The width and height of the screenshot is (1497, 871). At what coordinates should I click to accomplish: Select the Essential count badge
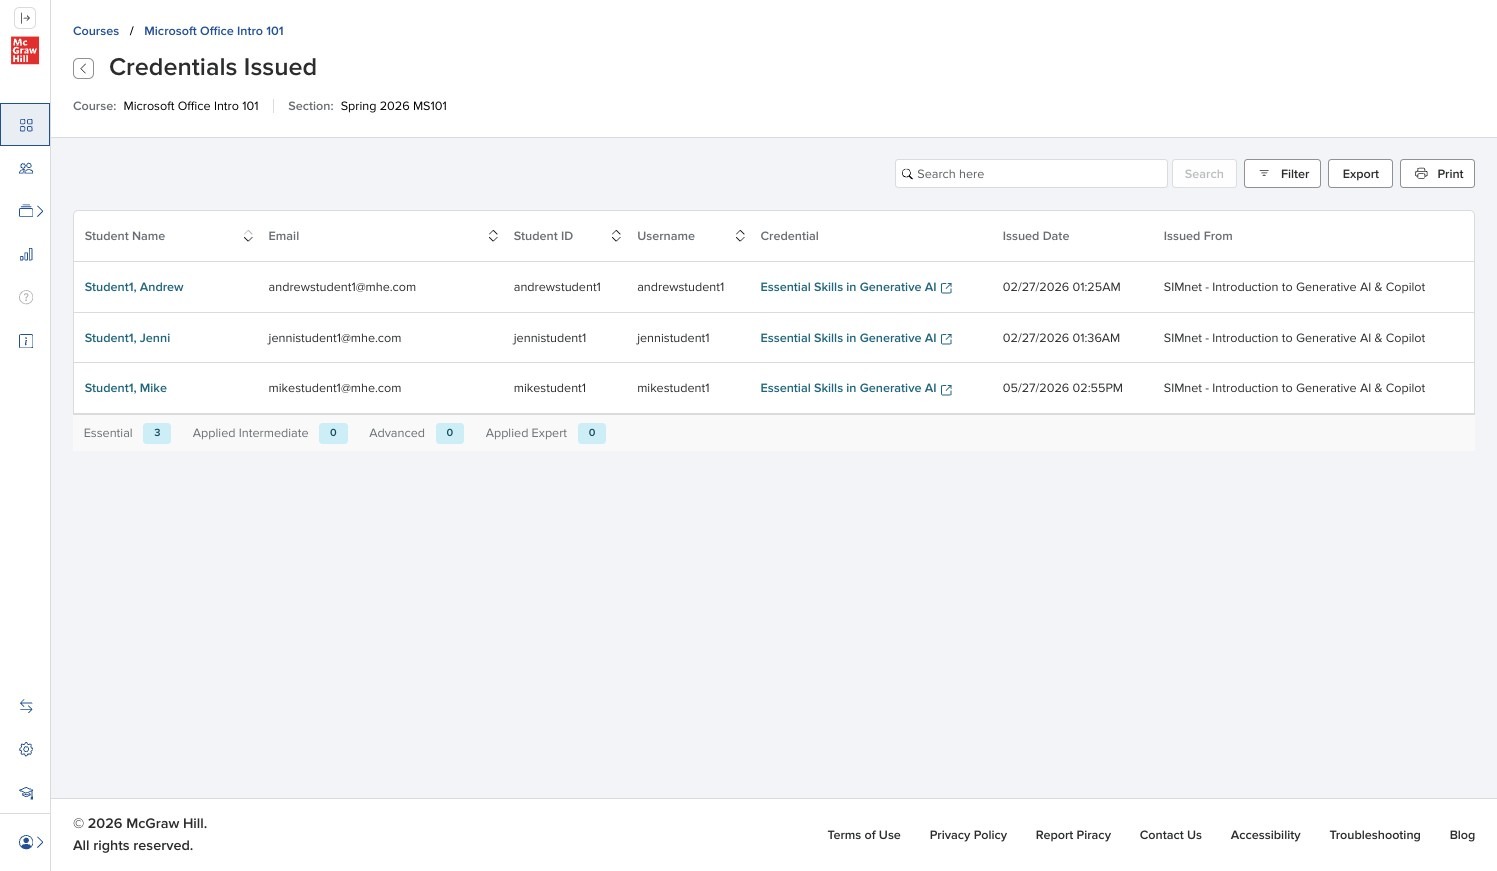click(x=157, y=433)
